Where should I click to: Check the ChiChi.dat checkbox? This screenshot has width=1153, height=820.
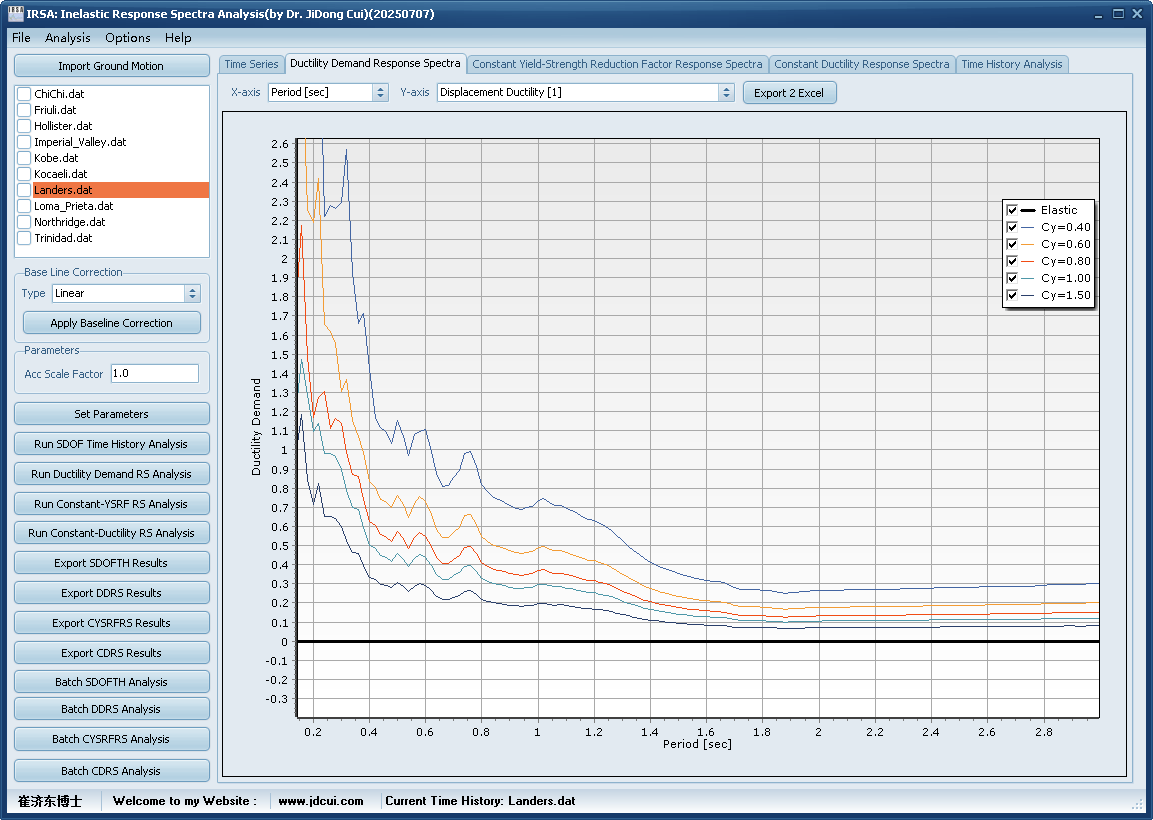click(25, 94)
